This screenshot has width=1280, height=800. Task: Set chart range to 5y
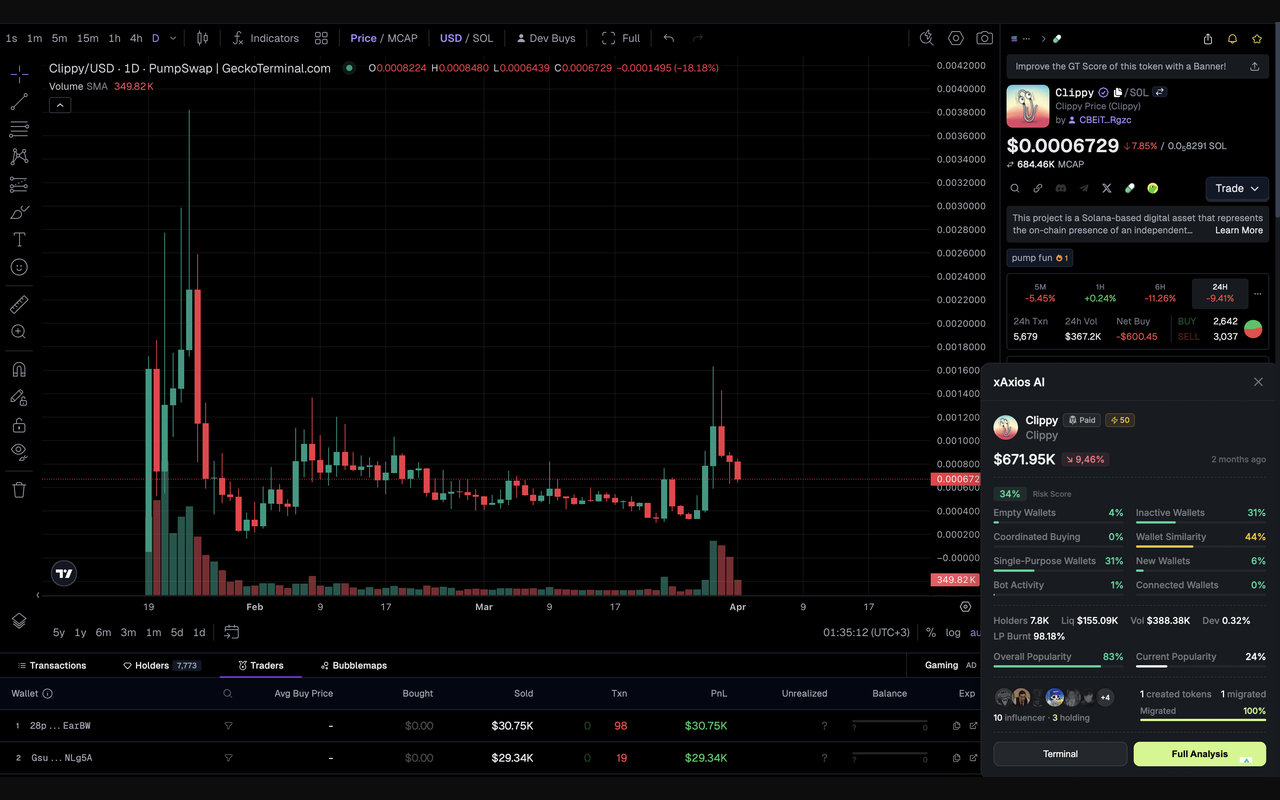tap(59, 632)
